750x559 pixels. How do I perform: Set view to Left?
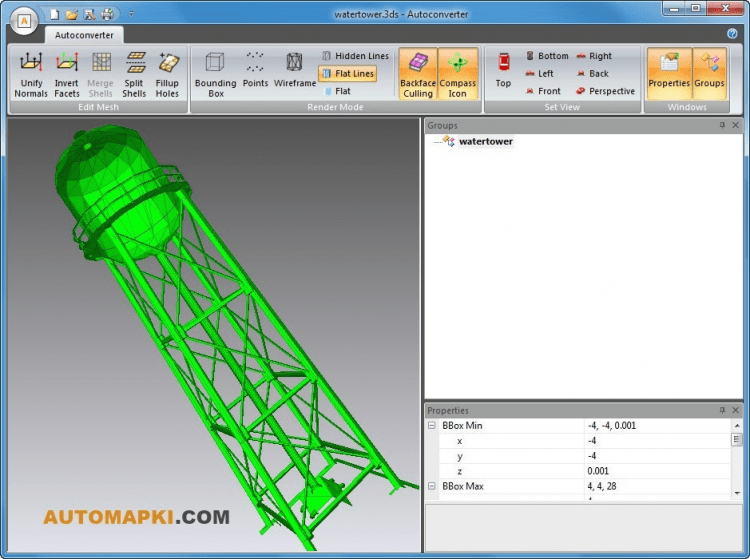[x=540, y=74]
